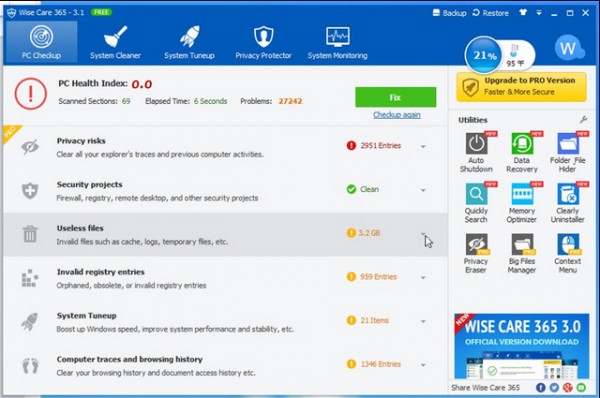Open the Privacy Eraser utility
Image resolution: width=600 pixels, height=398 pixels.
pyautogui.click(x=476, y=253)
